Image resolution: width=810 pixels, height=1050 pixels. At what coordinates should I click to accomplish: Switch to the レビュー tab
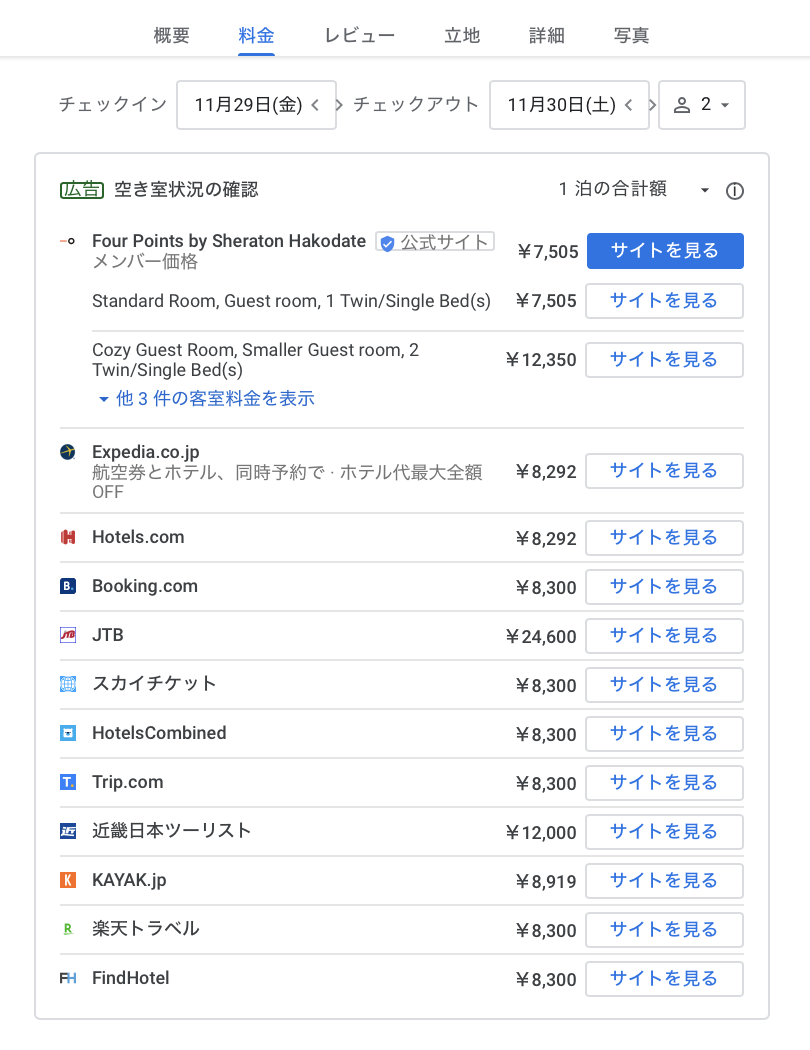(359, 35)
